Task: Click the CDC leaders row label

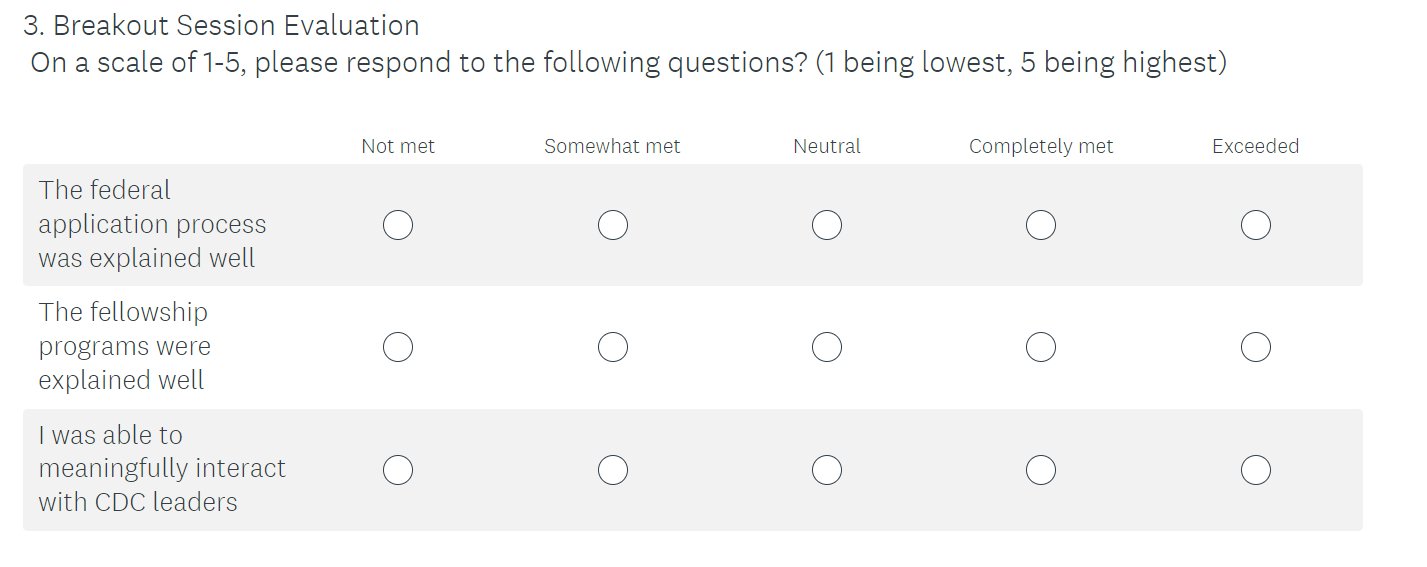Action: pyautogui.click(x=162, y=468)
